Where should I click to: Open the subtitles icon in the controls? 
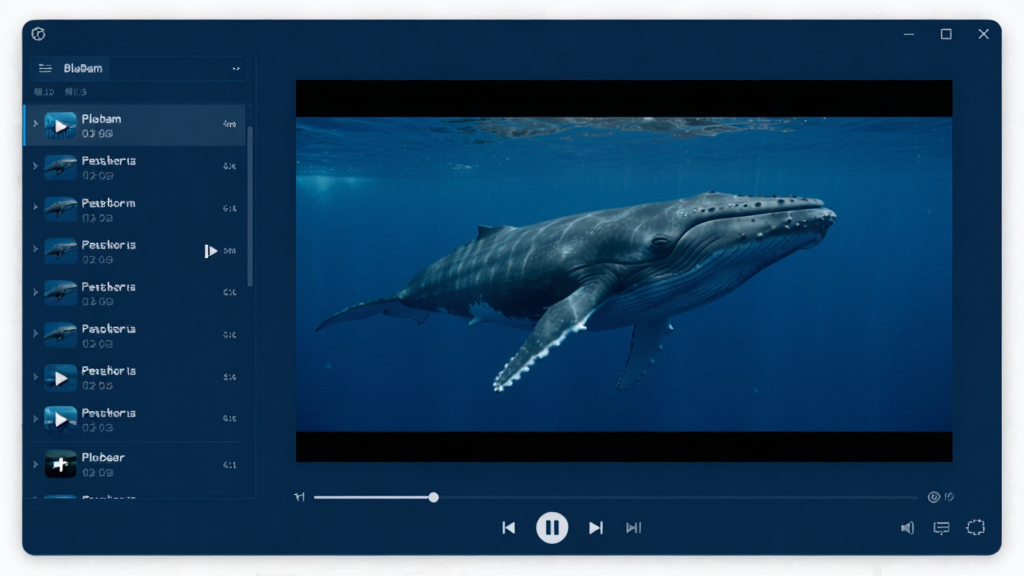coord(941,528)
